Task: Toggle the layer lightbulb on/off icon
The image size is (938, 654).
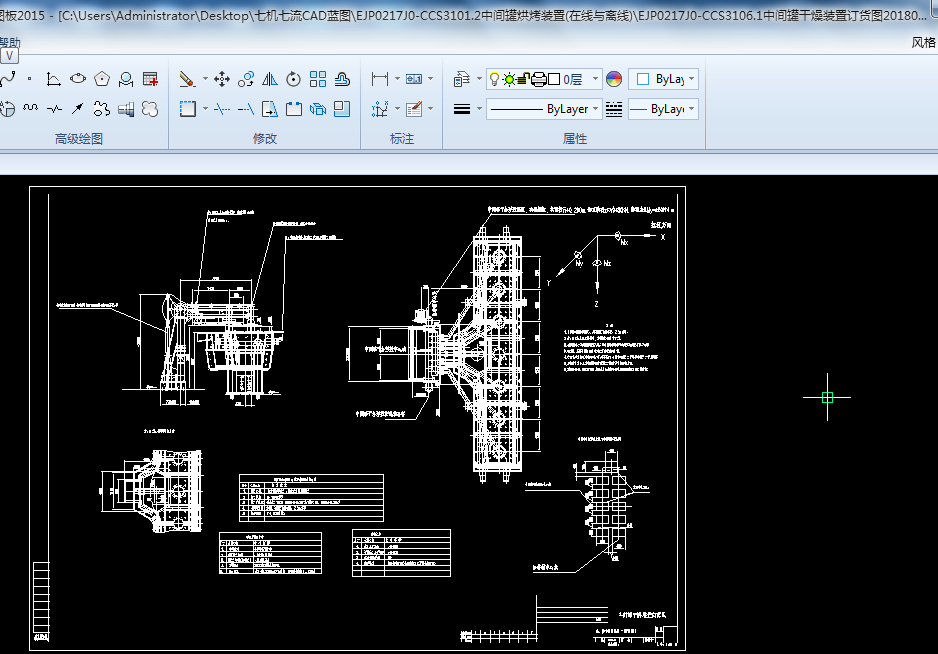Action: pos(494,79)
